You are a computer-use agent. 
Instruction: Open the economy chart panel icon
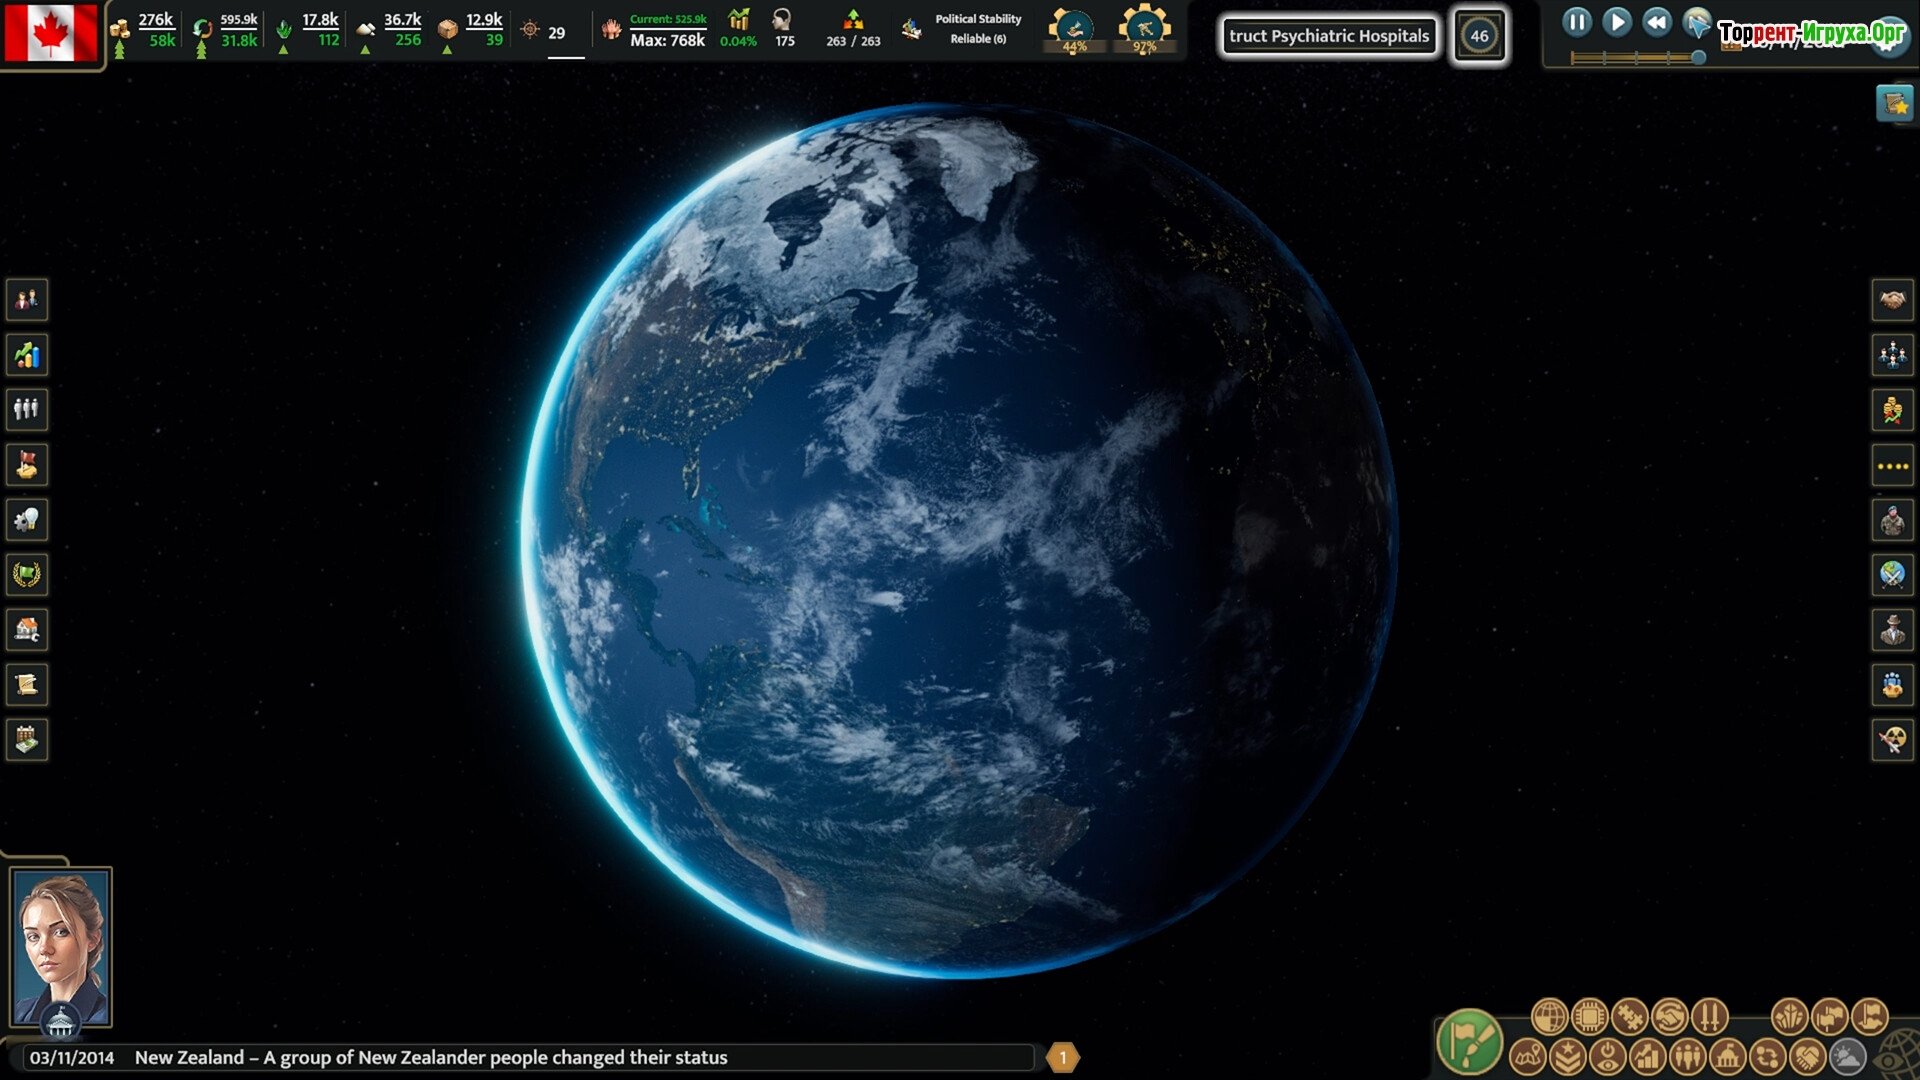click(27, 355)
